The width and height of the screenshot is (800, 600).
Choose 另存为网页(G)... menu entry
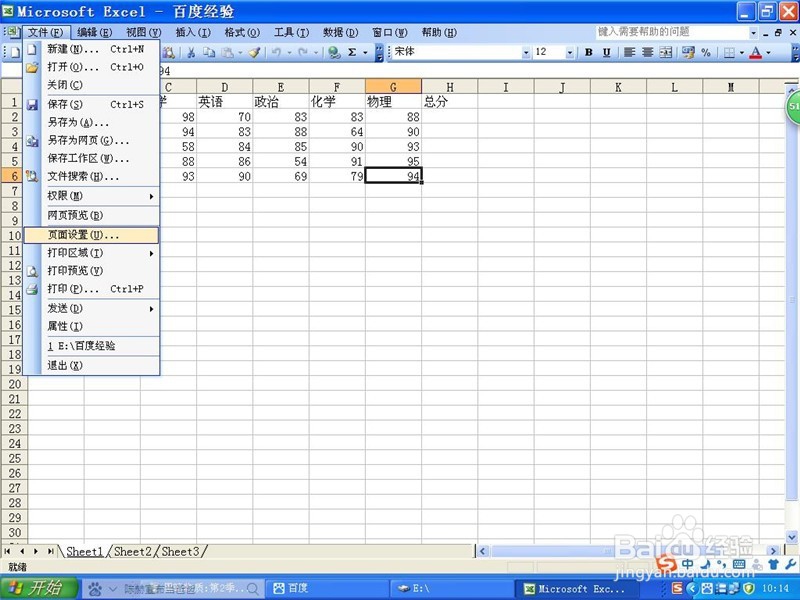click(x=92, y=141)
